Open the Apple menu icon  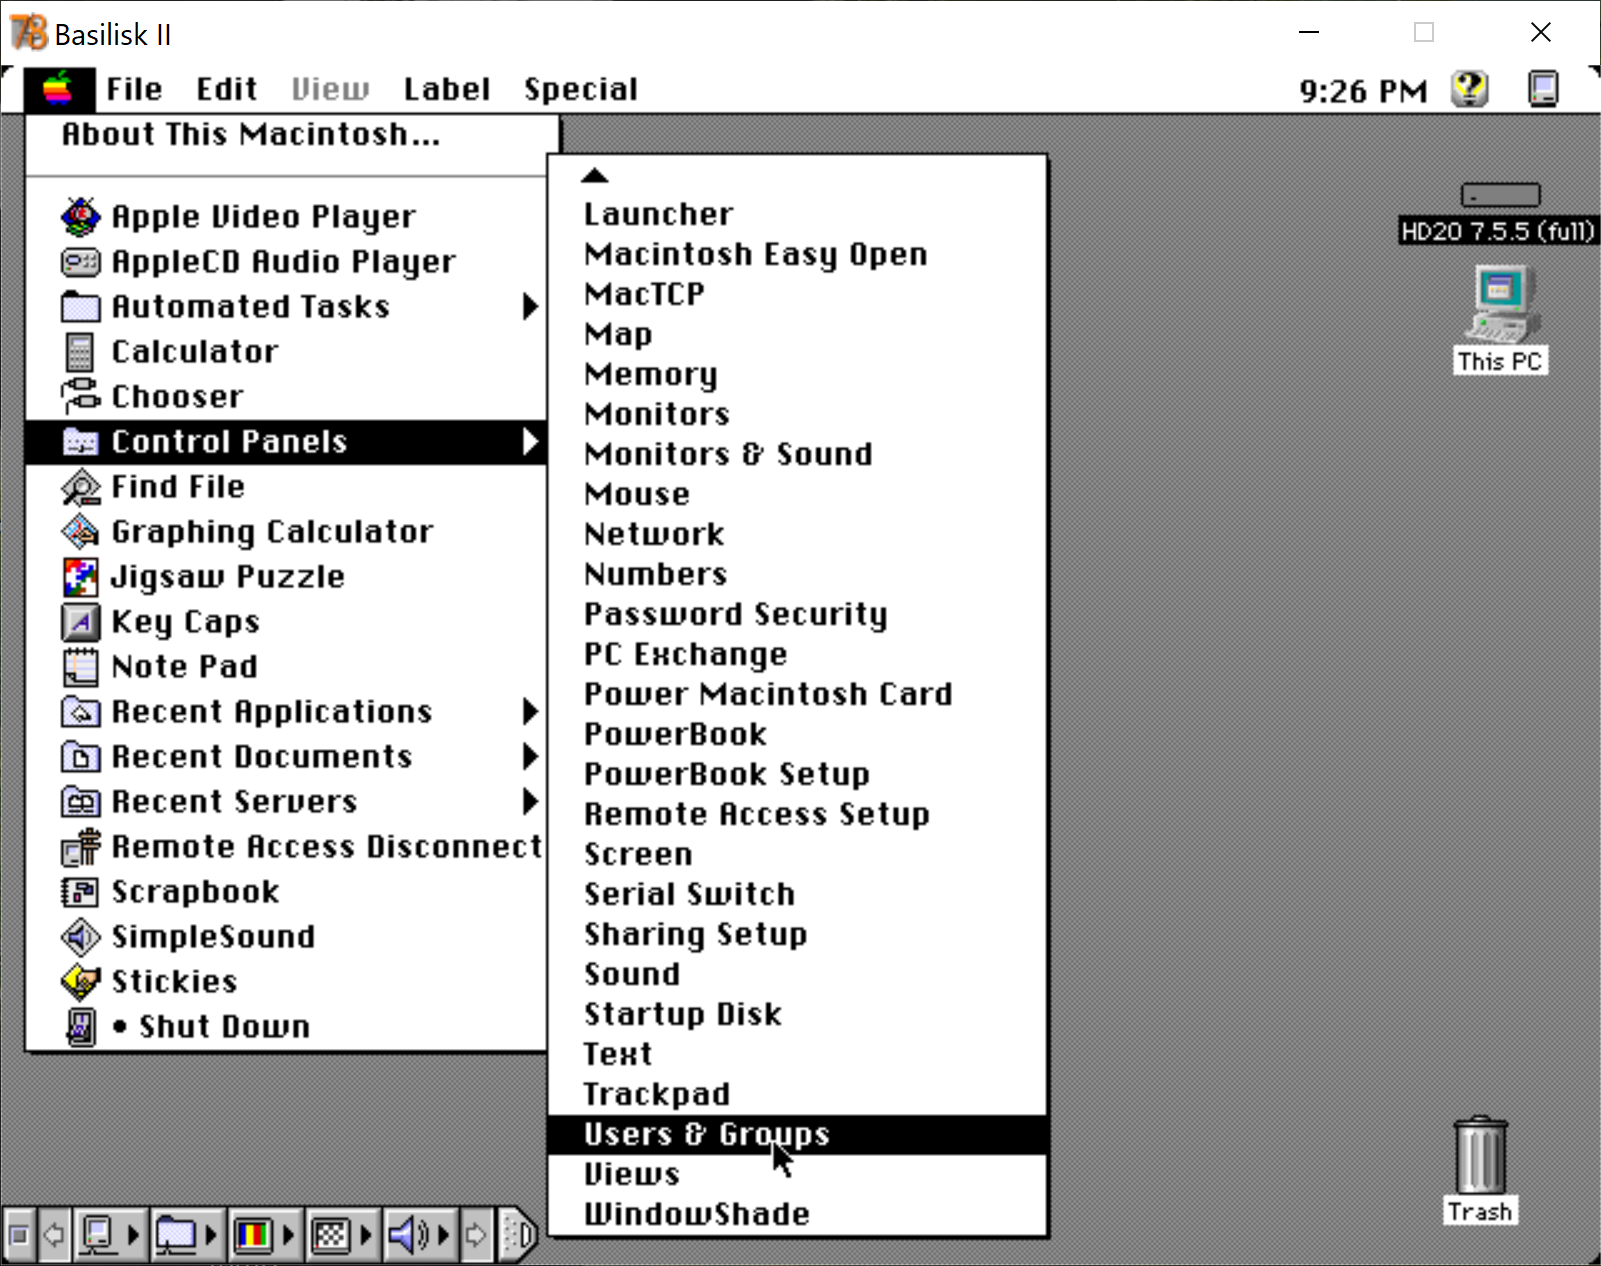[x=59, y=90]
